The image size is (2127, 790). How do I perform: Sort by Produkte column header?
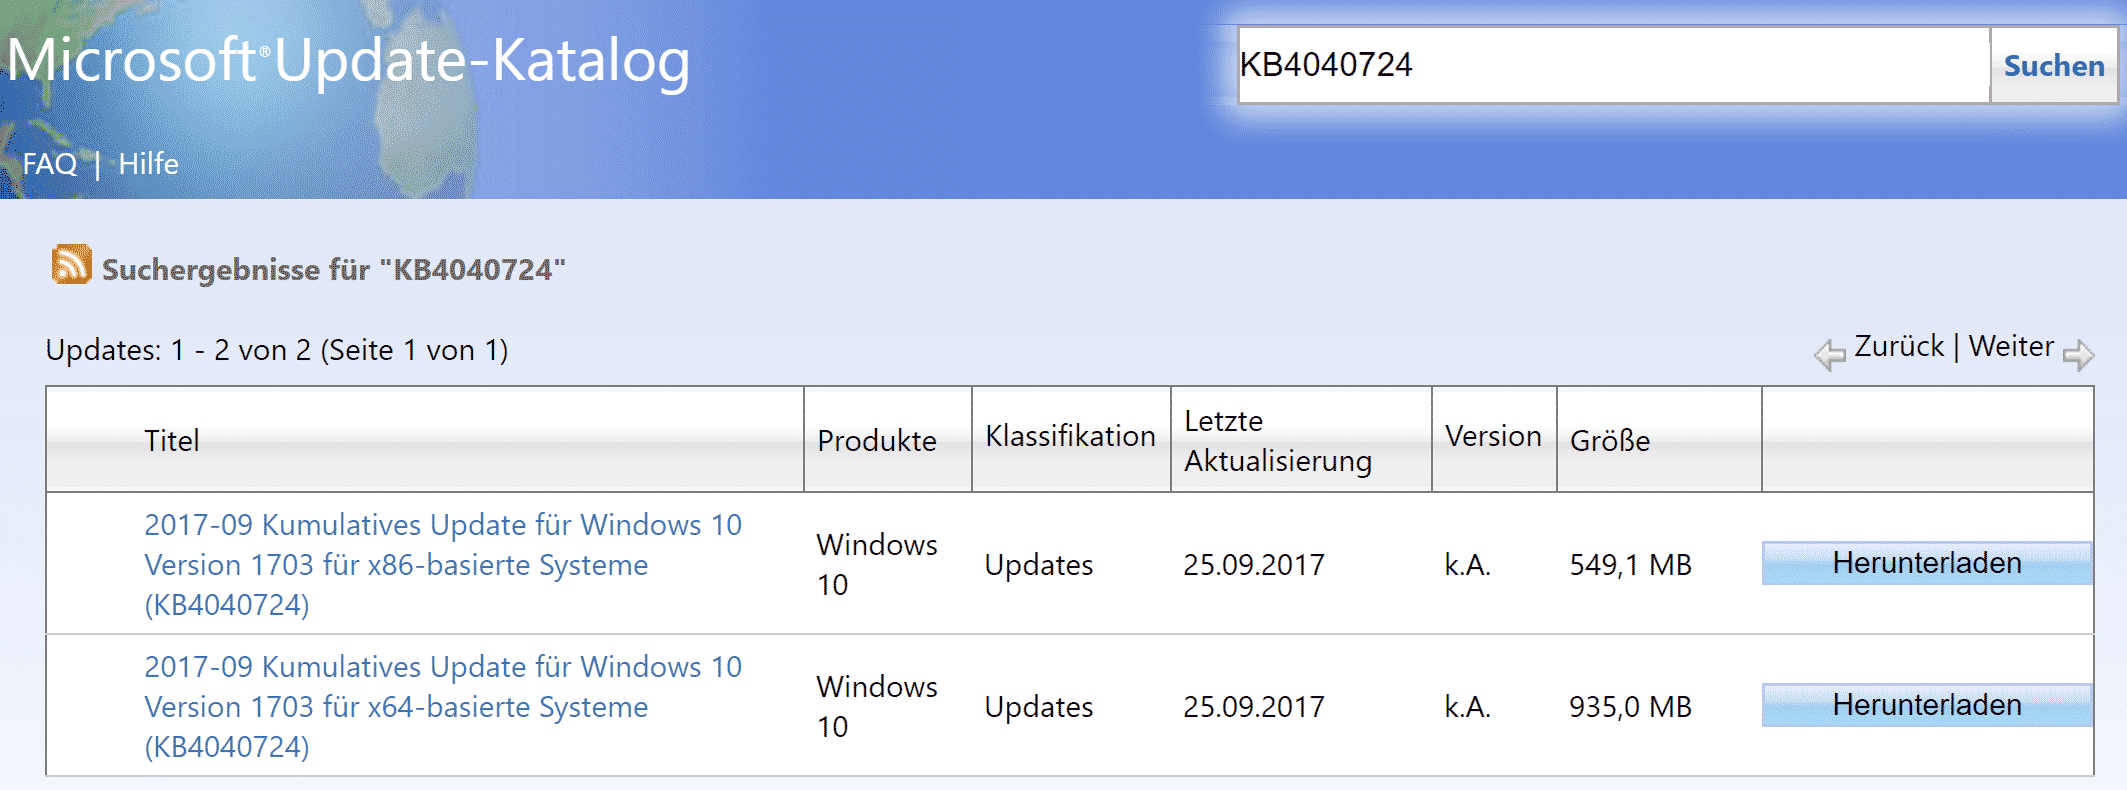(x=877, y=440)
